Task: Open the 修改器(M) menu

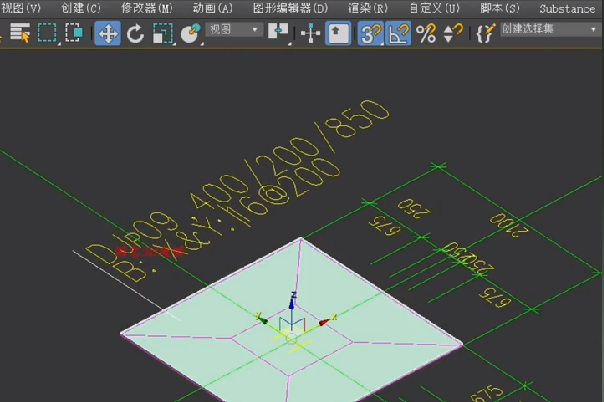Action: [x=146, y=8]
